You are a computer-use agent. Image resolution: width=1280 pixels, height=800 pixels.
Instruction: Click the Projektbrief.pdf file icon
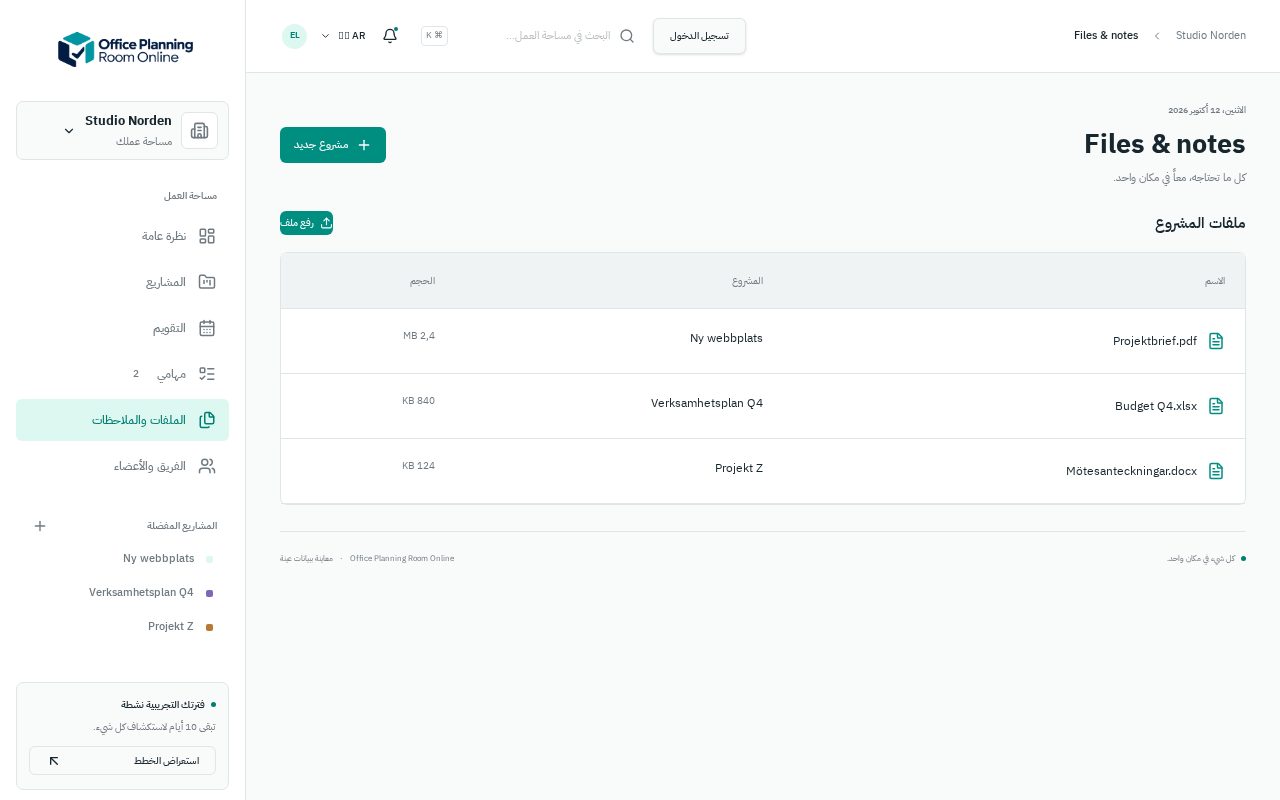click(x=1216, y=341)
